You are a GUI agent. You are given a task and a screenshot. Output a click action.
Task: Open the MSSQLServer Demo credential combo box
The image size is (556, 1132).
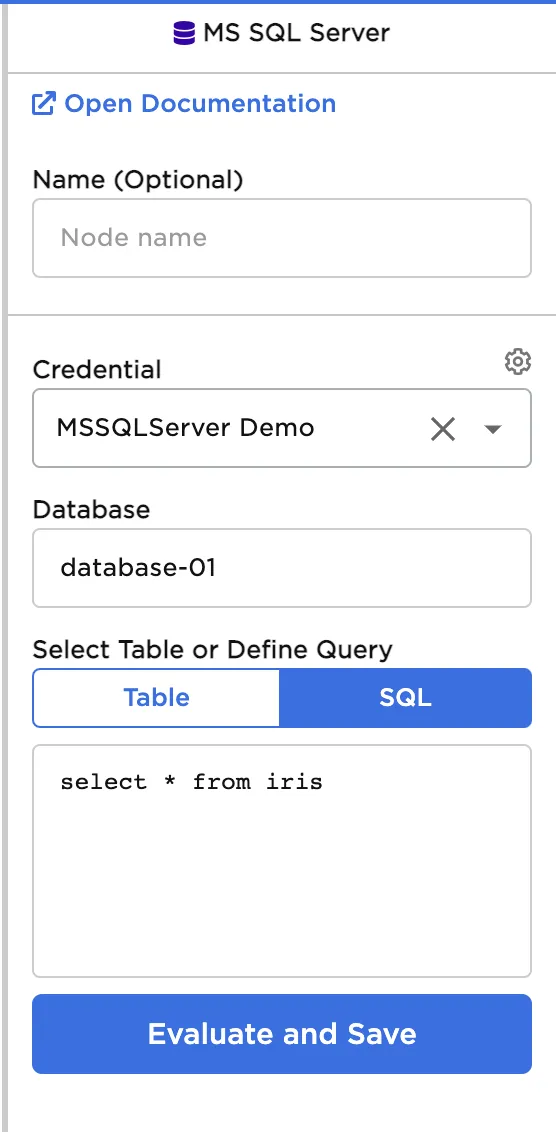[282, 428]
